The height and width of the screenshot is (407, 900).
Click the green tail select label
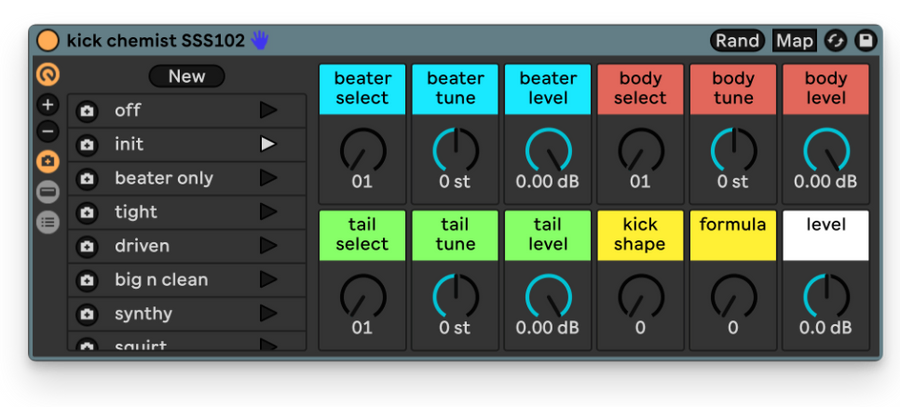(362, 235)
